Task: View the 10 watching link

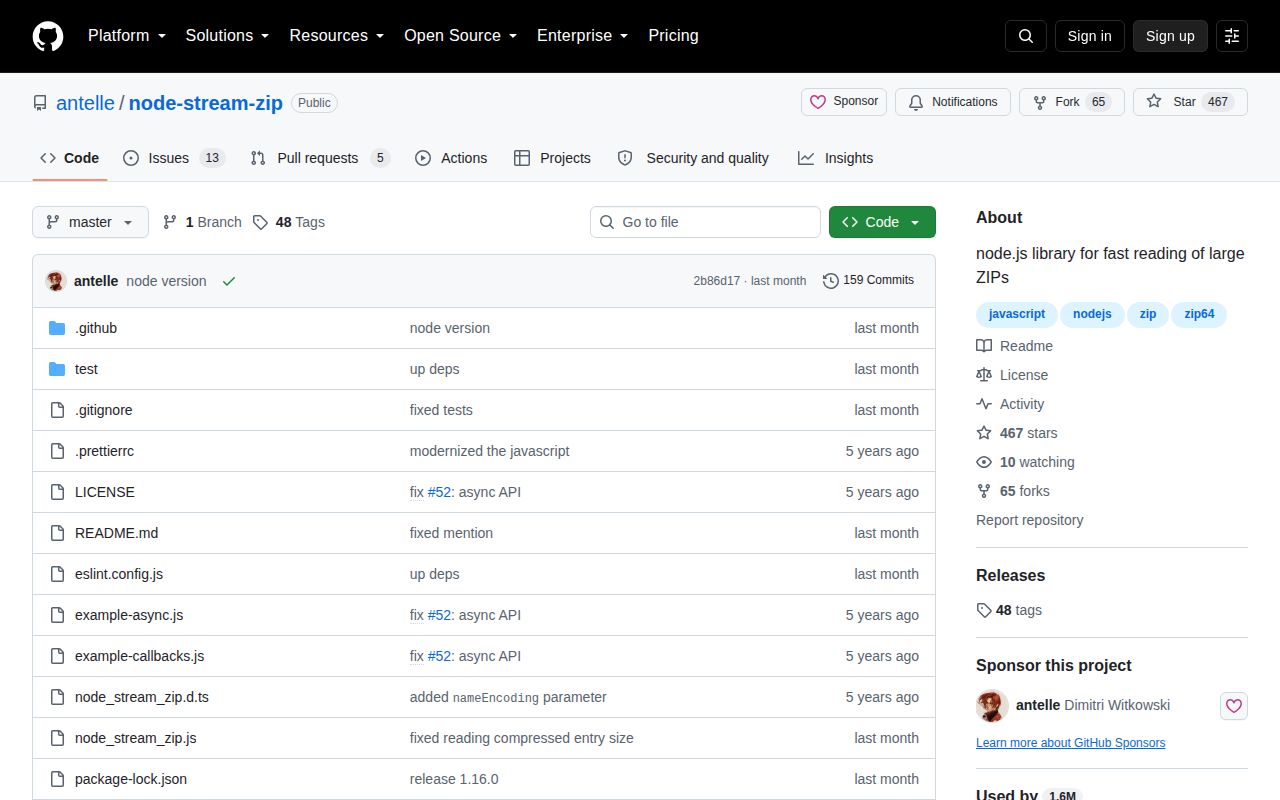Action: (1025, 462)
